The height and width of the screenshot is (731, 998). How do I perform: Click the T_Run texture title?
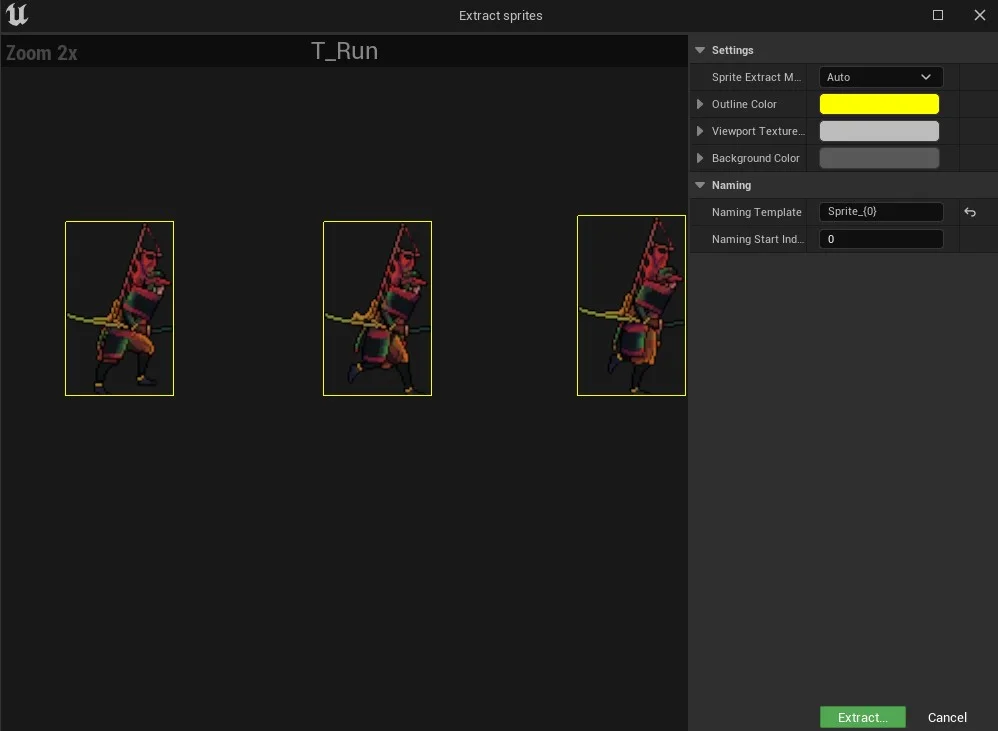coord(344,51)
